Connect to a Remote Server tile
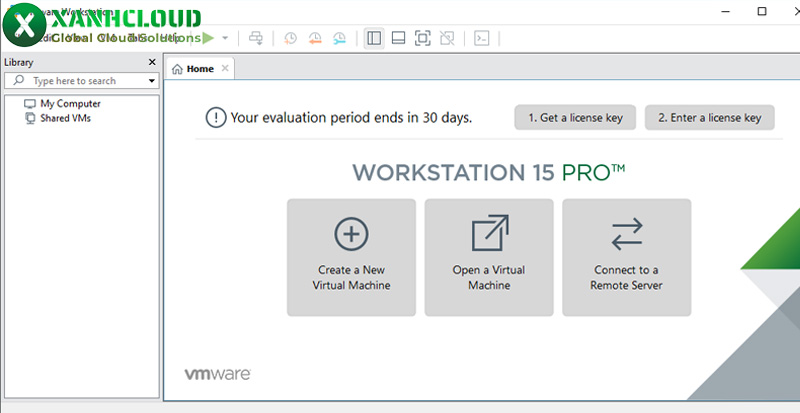This screenshot has width=800, height=413. tap(627, 257)
